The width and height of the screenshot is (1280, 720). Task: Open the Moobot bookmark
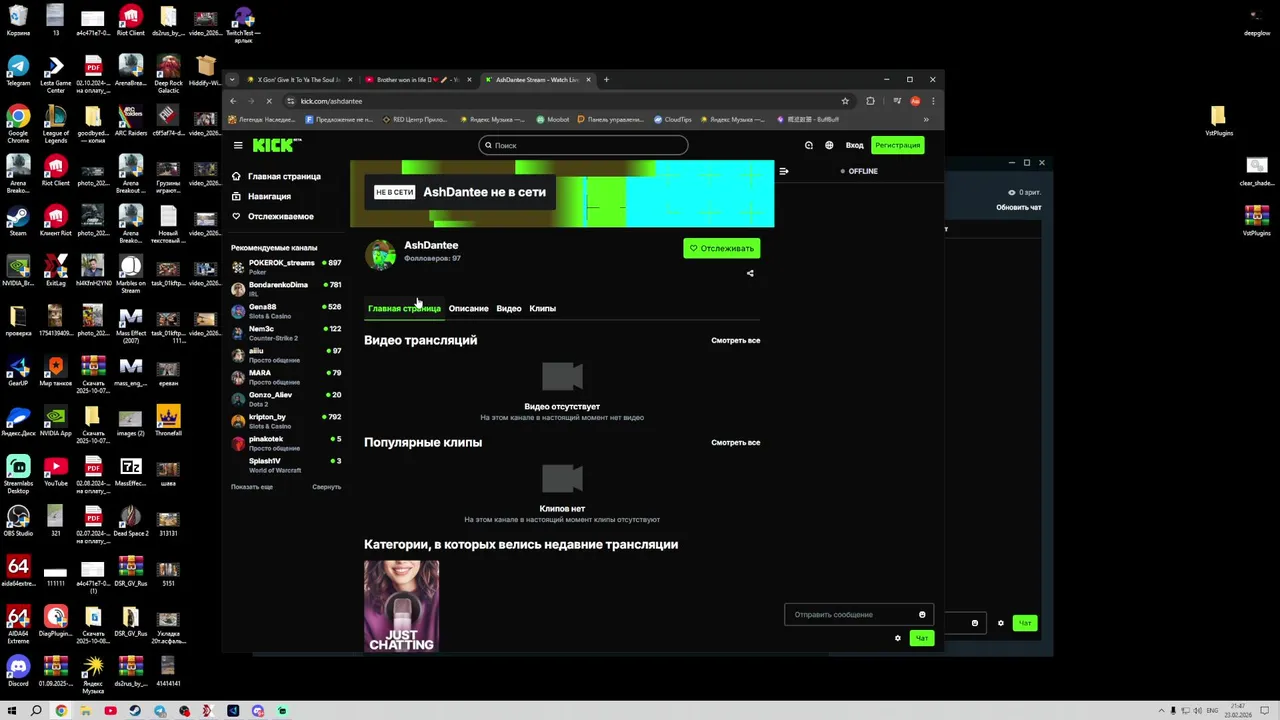(553, 119)
